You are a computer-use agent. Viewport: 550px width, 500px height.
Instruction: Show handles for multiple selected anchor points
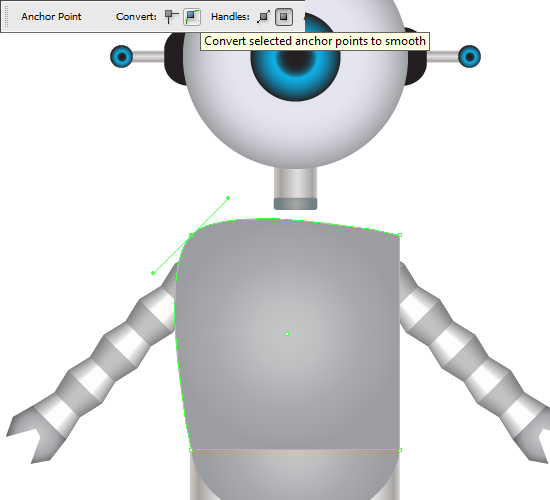pos(263,16)
